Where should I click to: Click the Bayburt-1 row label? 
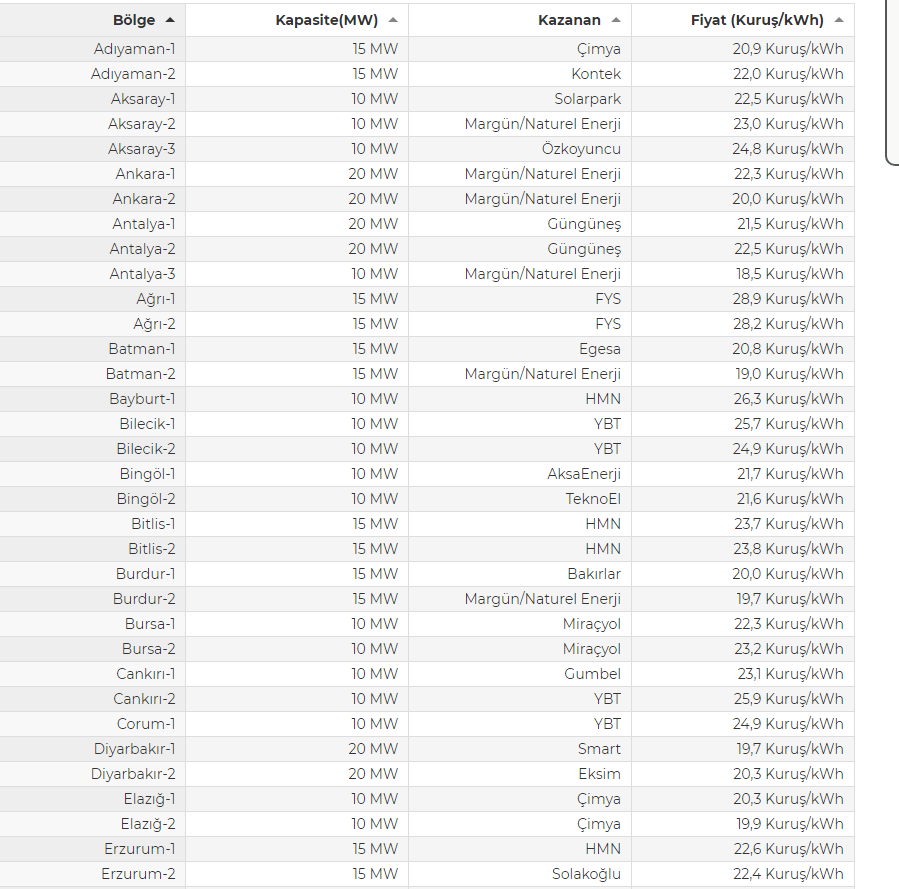pyautogui.click(x=93, y=399)
